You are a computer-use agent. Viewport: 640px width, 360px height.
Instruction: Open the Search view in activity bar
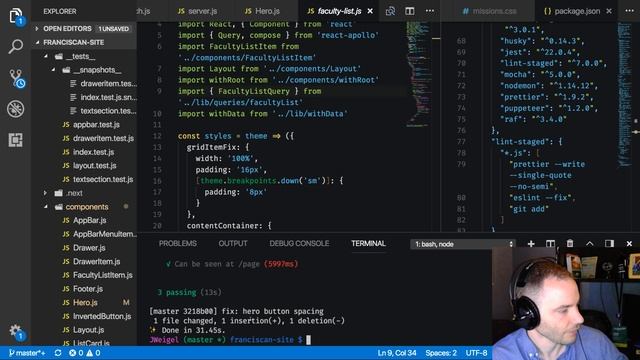coord(16,47)
